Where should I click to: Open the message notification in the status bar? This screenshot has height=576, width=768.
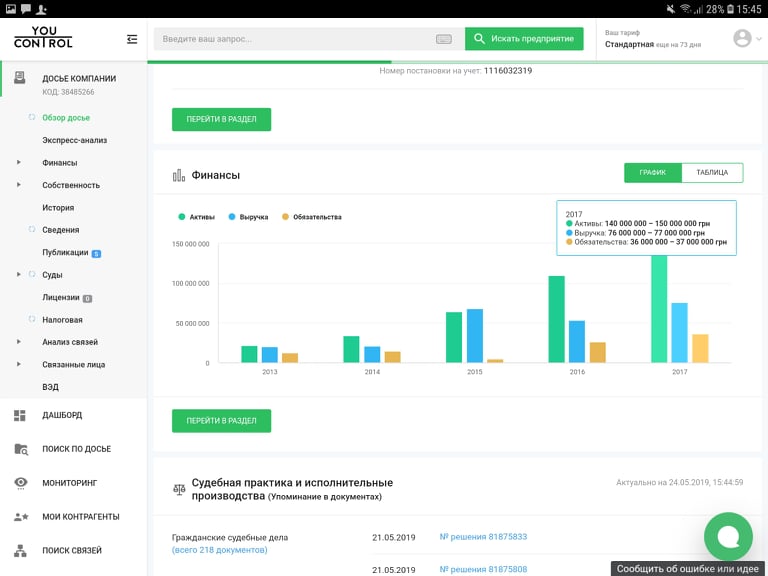(26, 9)
